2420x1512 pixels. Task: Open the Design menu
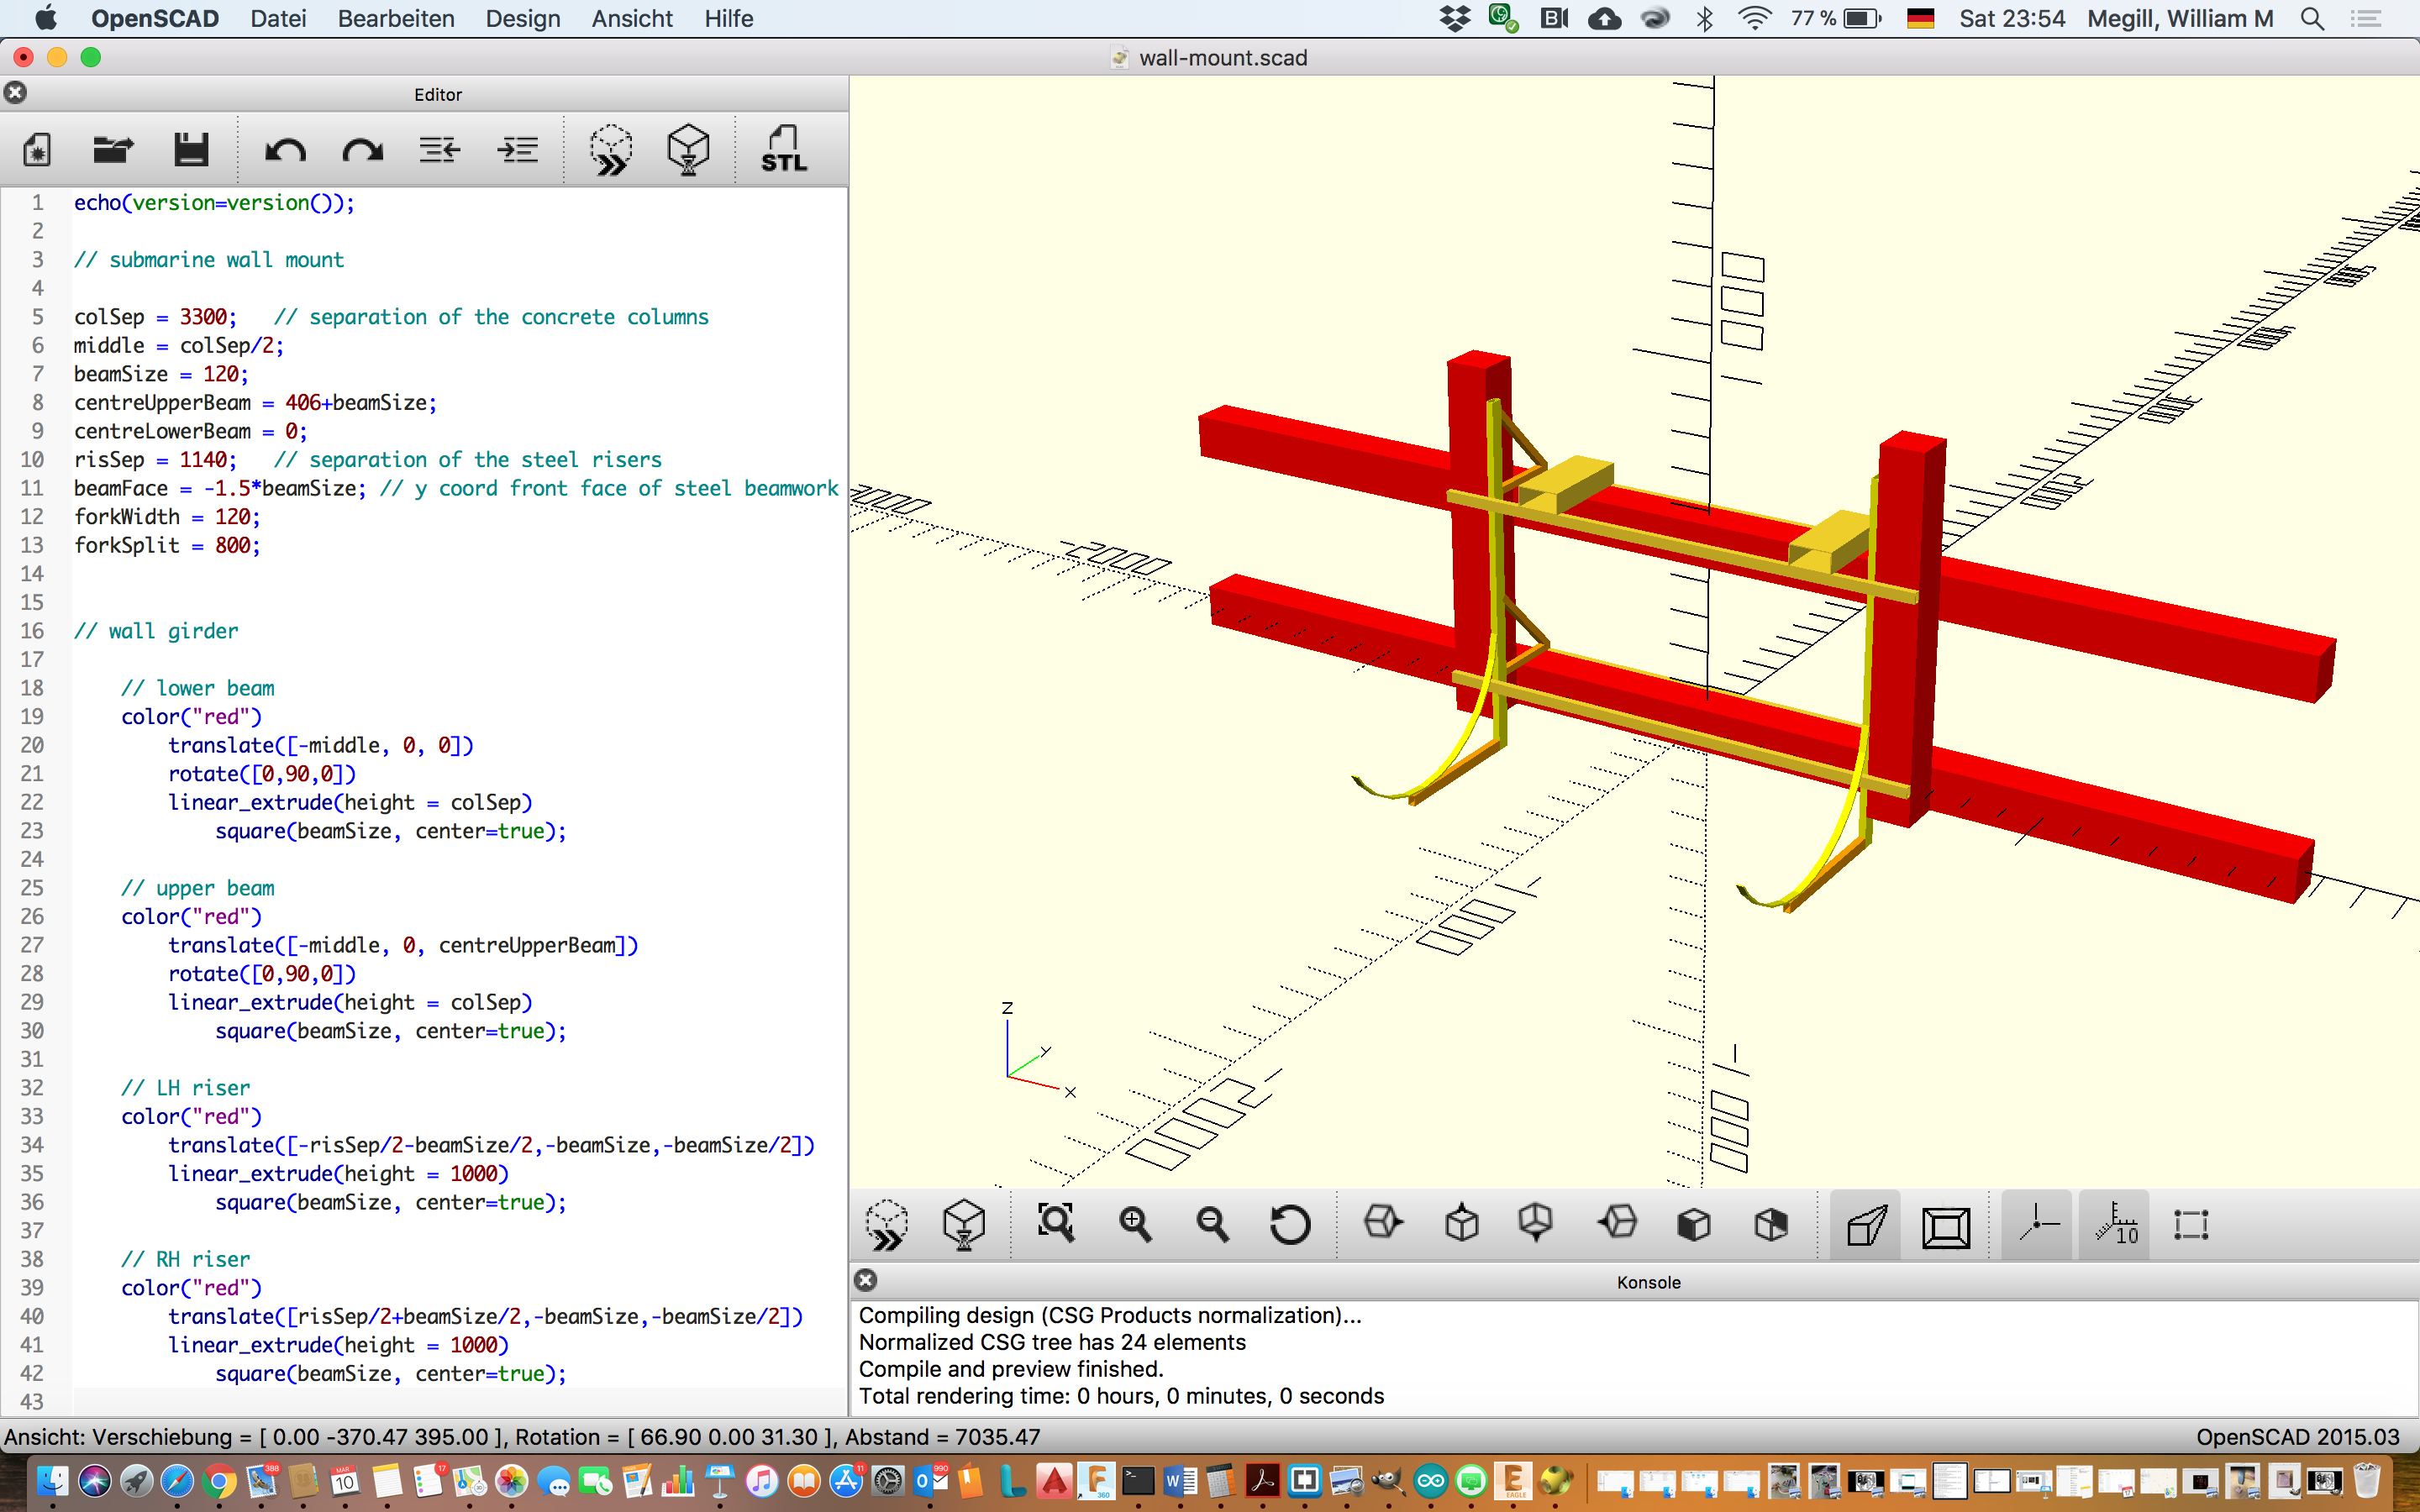[x=522, y=18]
